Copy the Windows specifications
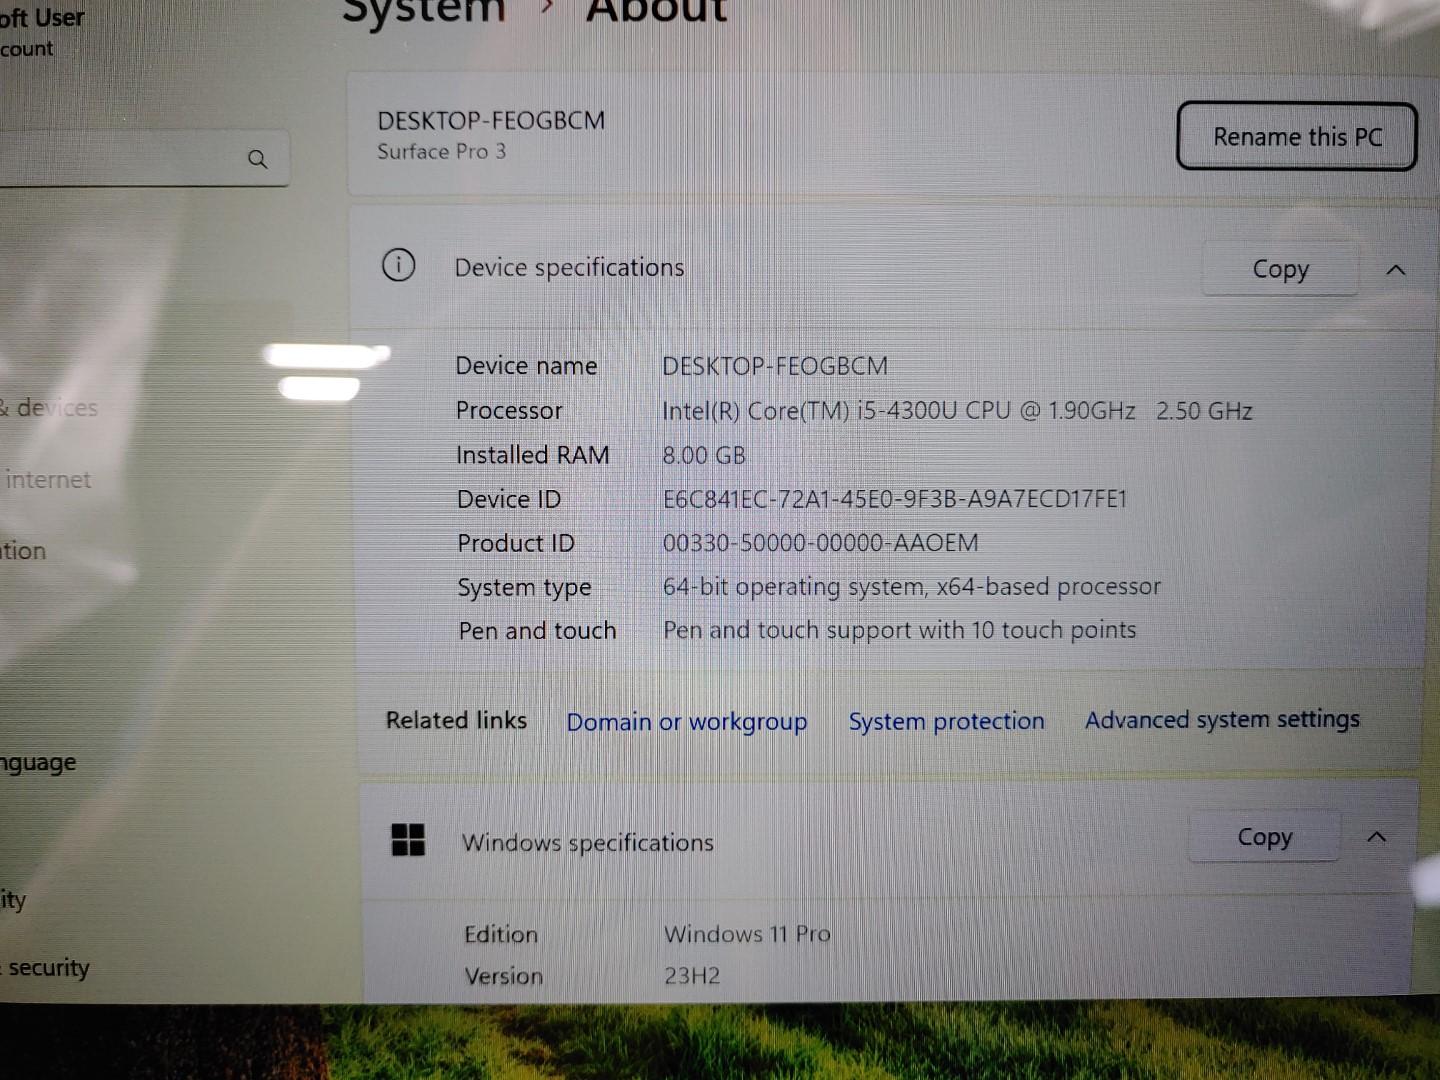 click(1264, 836)
